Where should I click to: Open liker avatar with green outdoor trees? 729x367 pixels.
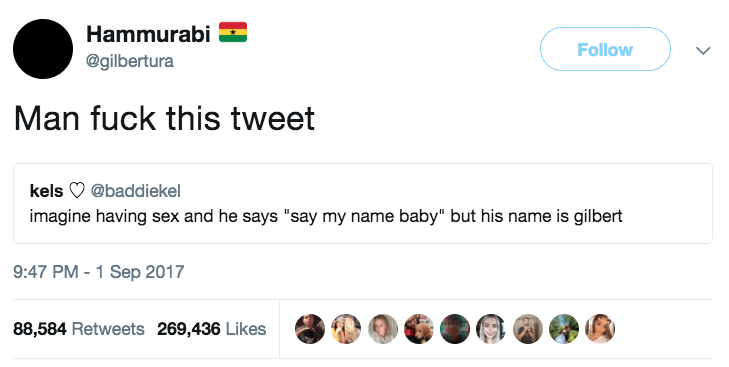click(x=564, y=329)
